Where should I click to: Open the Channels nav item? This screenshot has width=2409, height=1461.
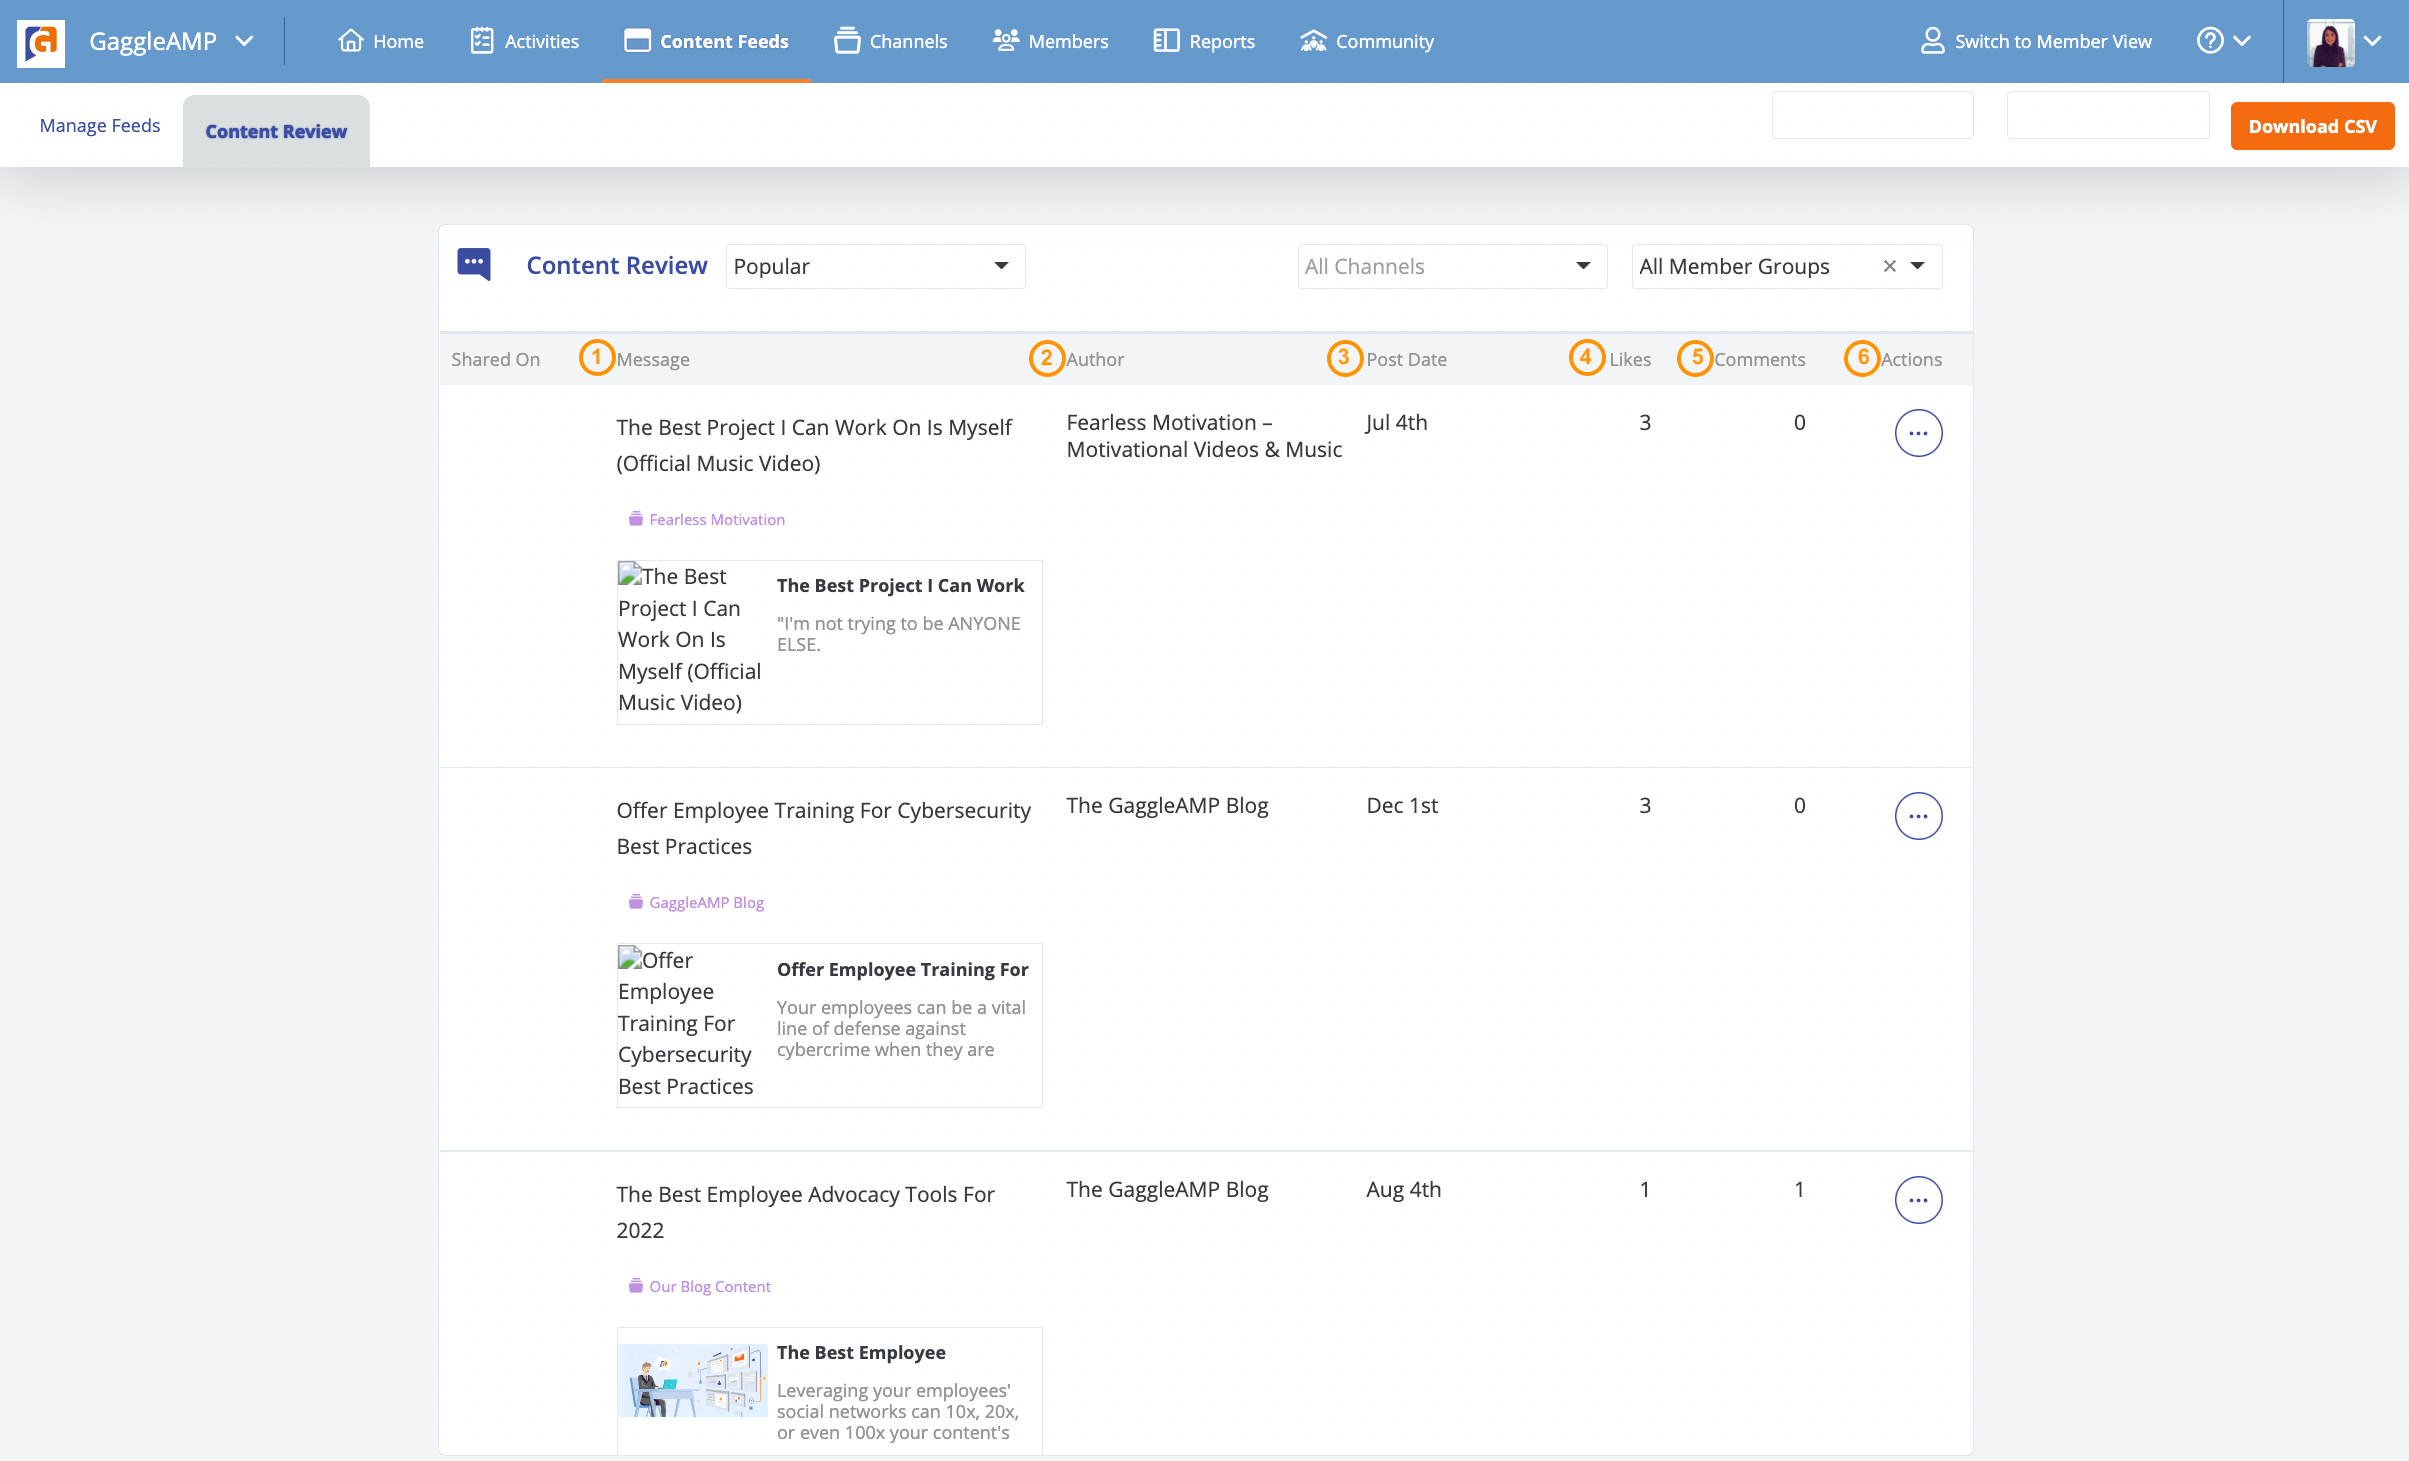click(x=890, y=41)
